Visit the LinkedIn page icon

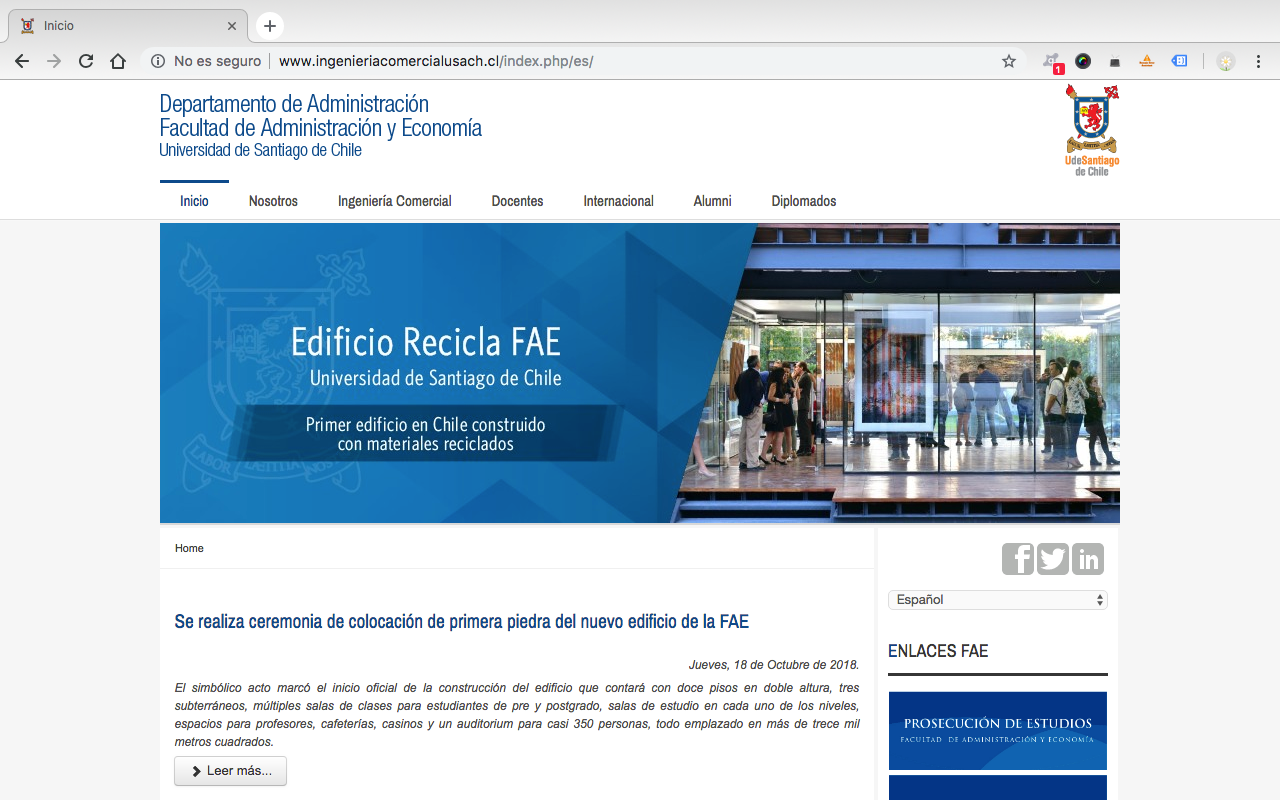[x=1088, y=559]
